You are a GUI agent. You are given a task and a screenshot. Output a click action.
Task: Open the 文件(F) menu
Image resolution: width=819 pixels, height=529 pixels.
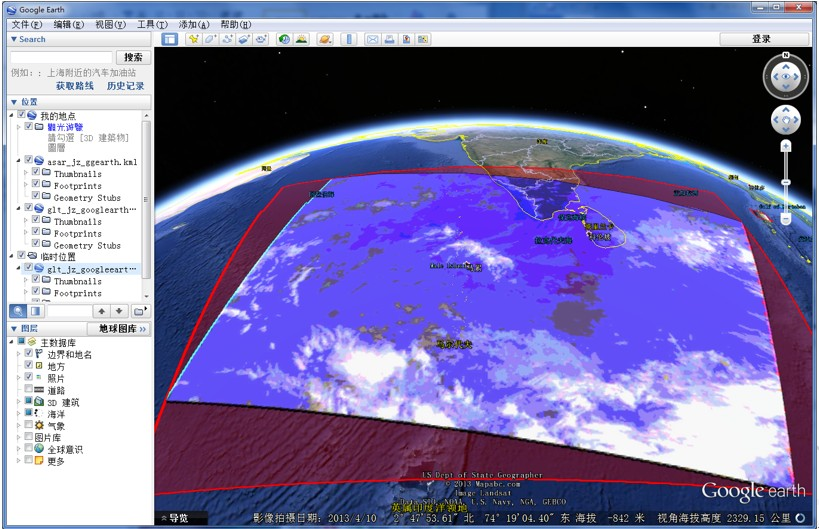pos(27,25)
